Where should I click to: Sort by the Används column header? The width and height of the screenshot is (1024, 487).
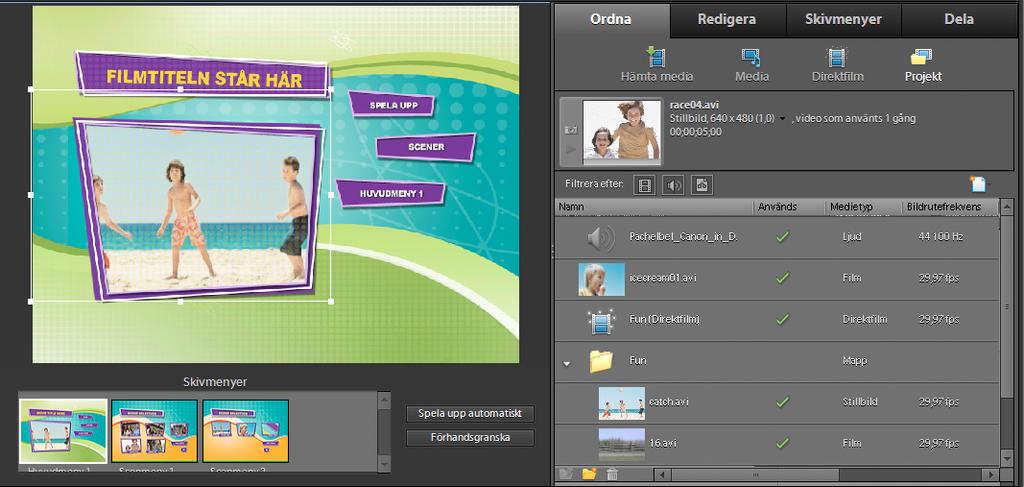pos(789,207)
